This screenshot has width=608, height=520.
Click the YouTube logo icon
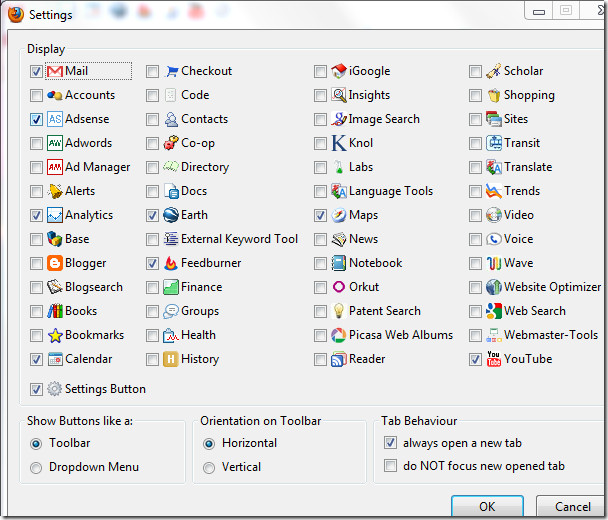tap(494, 359)
